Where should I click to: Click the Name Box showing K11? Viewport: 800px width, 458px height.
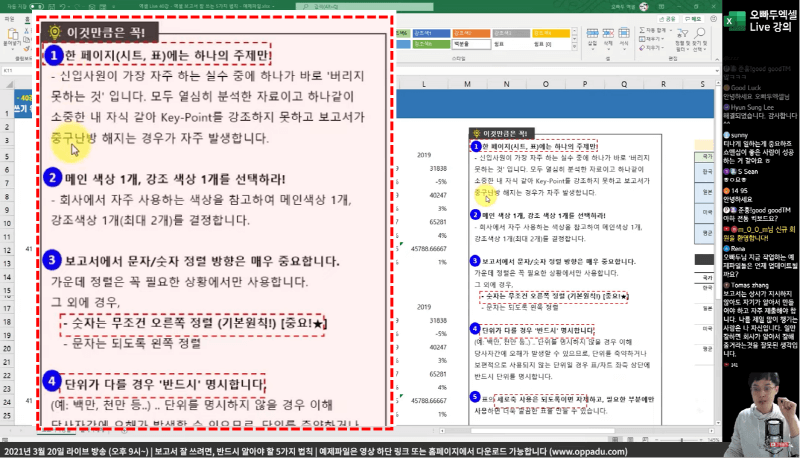[18, 71]
